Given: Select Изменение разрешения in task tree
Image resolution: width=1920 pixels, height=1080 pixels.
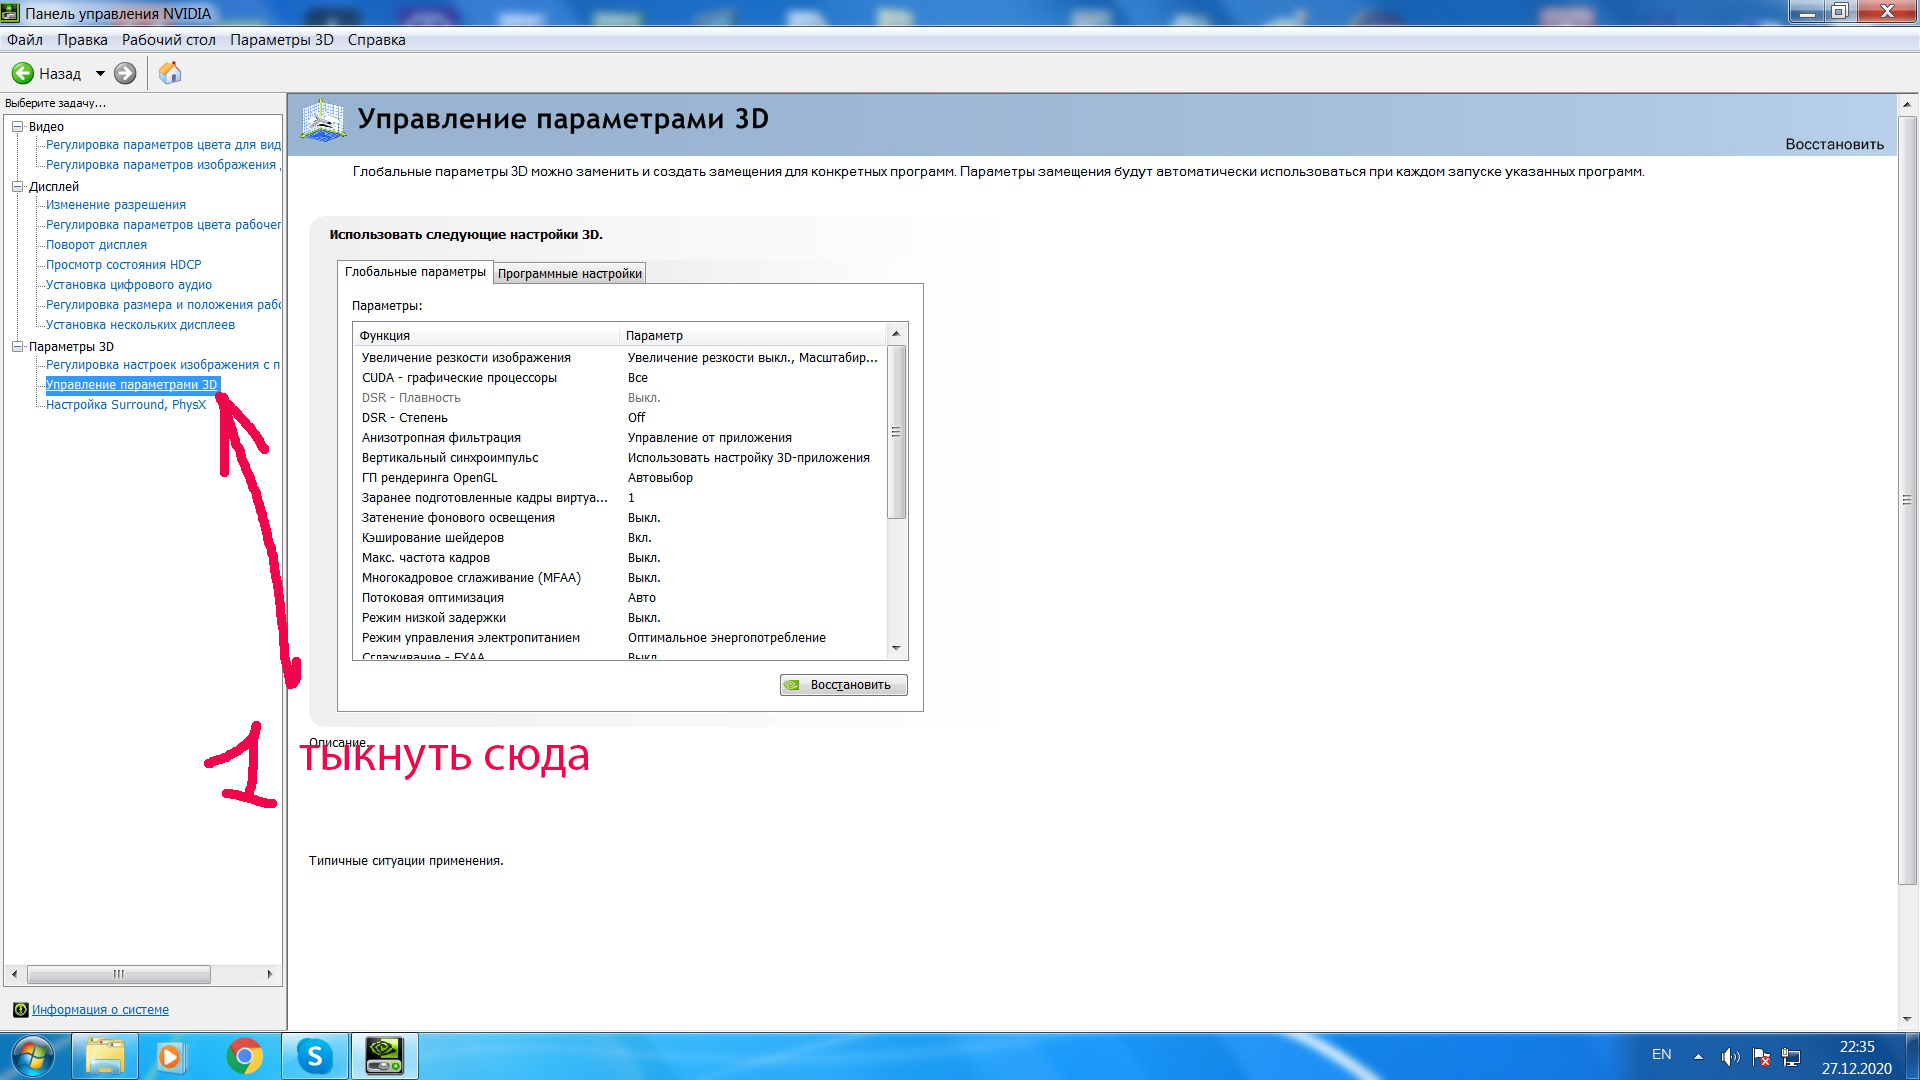Looking at the screenshot, I should [x=116, y=205].
